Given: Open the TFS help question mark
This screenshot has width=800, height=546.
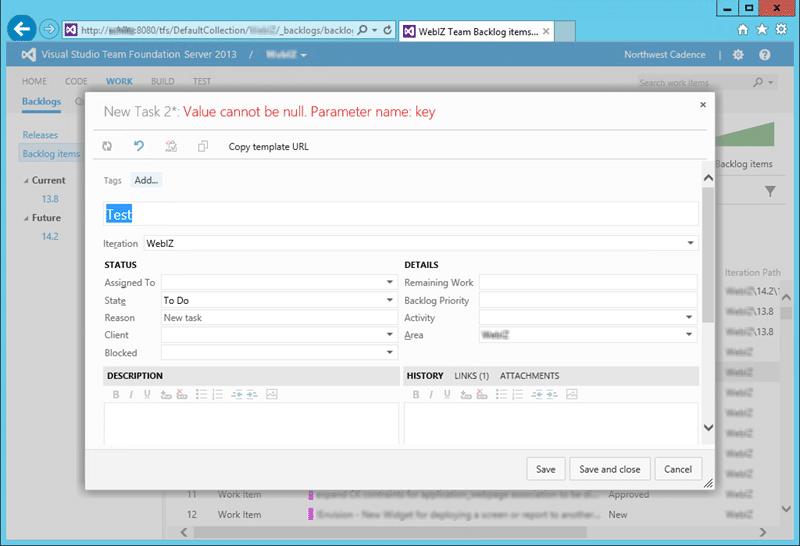Looking at the screenshot, I should click(764, 55).
